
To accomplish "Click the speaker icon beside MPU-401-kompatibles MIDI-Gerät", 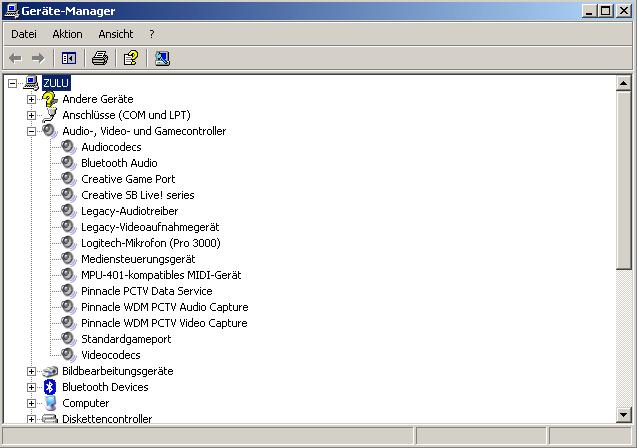I will tap(68, 275).
